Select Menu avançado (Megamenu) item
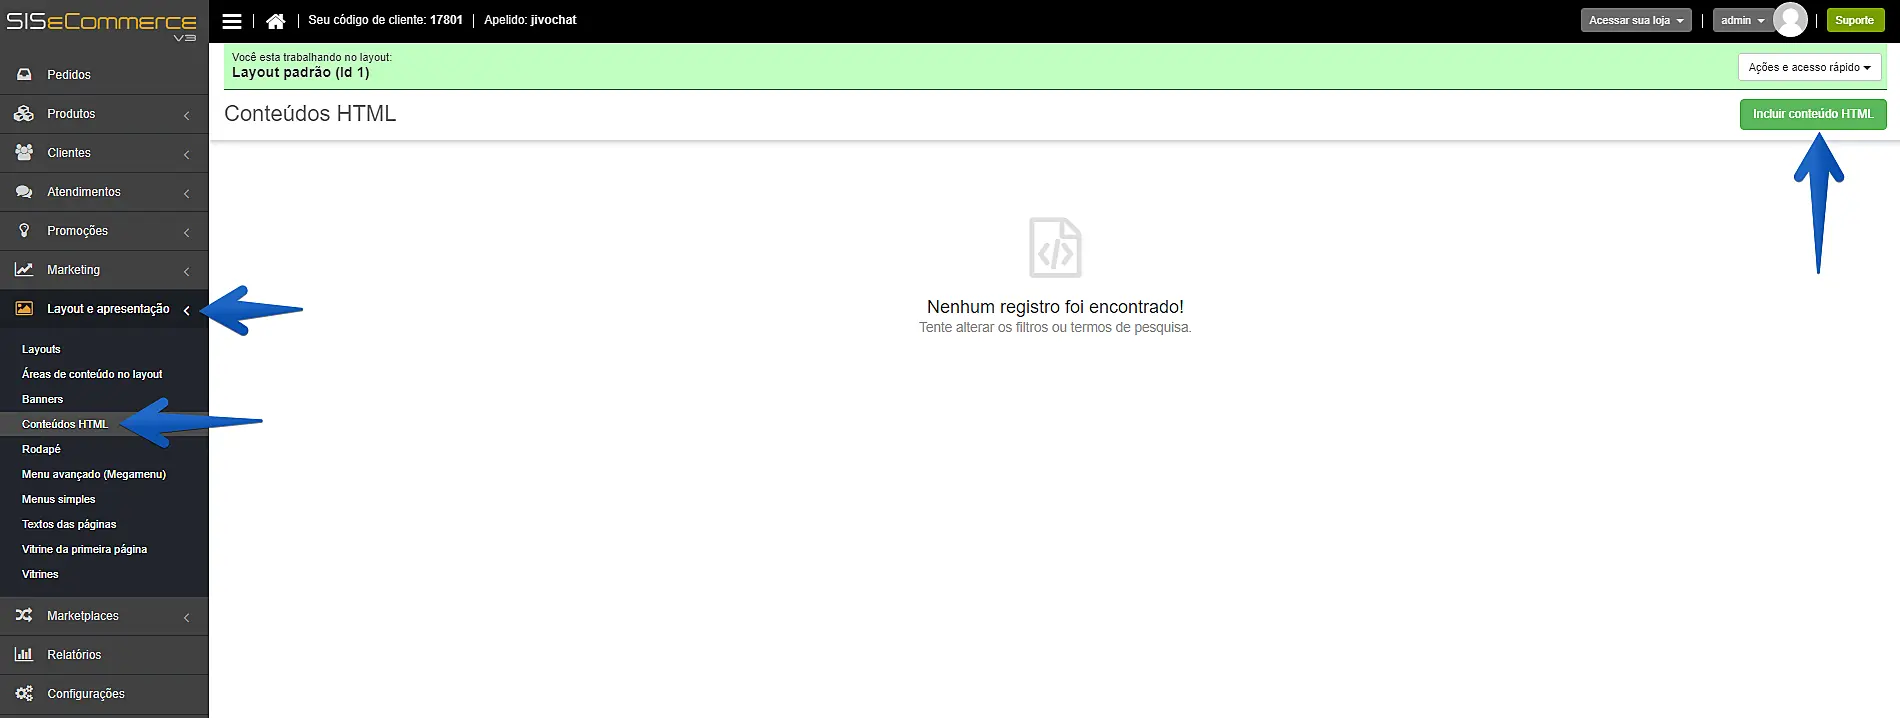This screenshot has width=1900, height=718. [x=94, y=474]
